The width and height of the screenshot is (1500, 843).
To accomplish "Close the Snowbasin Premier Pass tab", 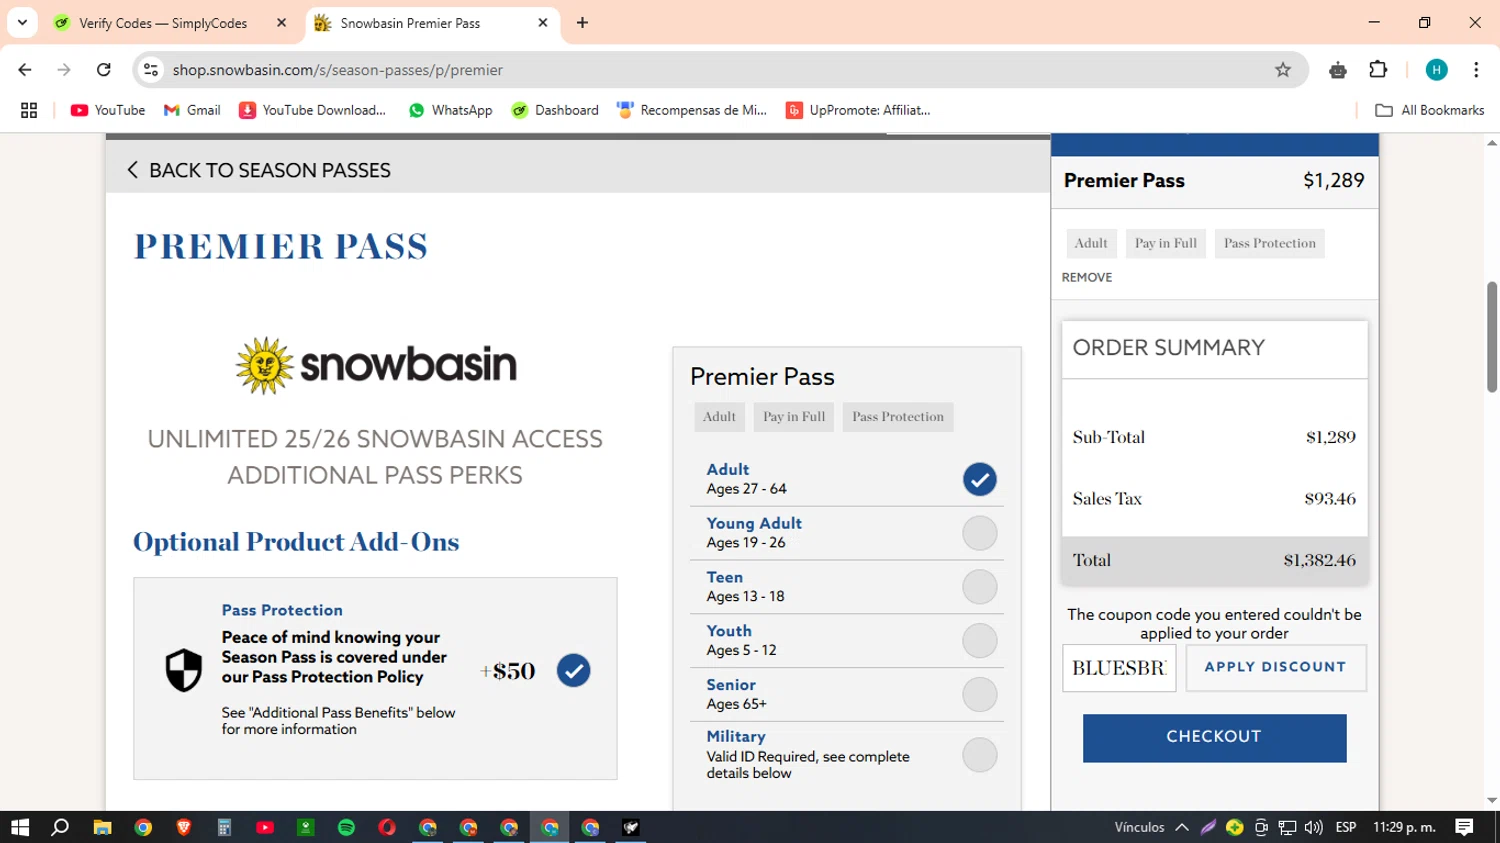I will [x=543, y=23].
